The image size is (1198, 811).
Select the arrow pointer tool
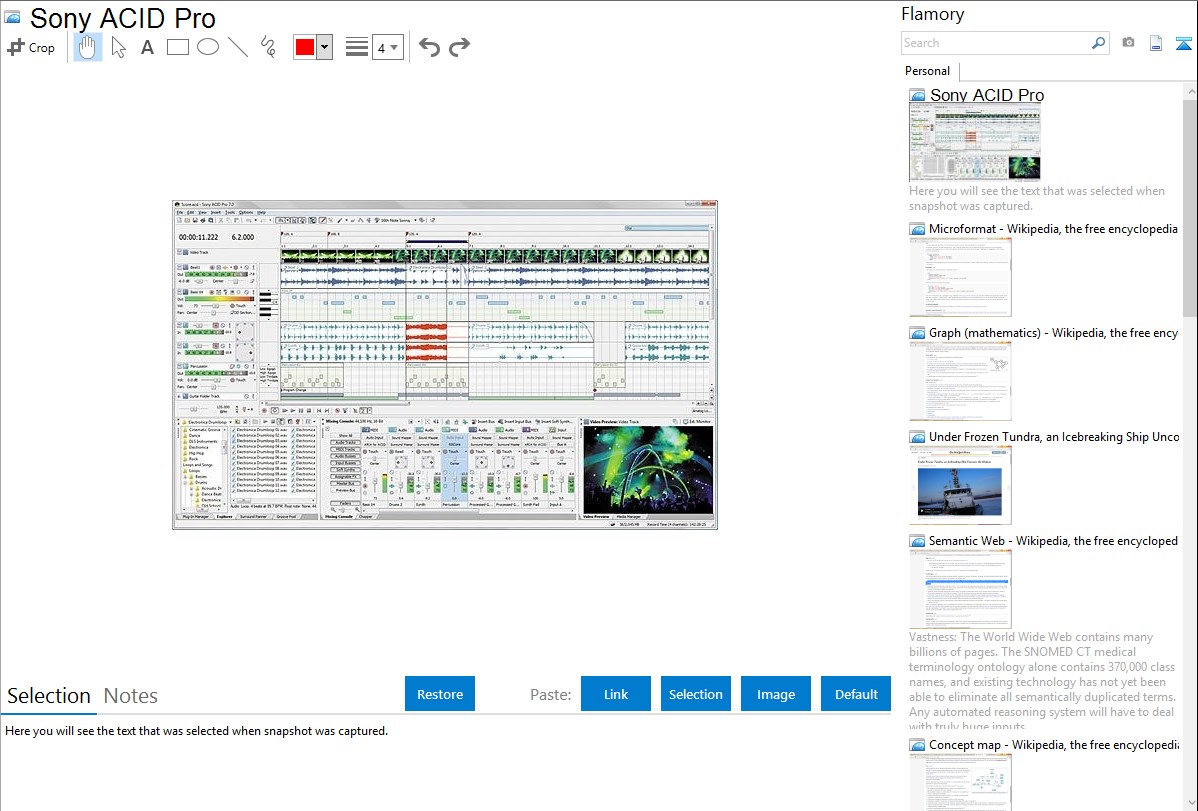pos(119,47)
